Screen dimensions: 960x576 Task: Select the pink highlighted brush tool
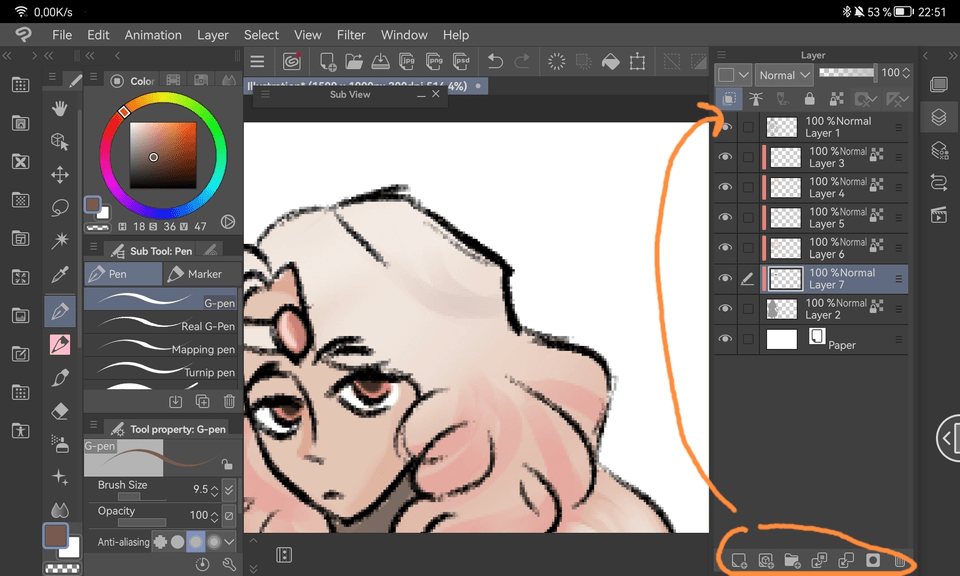[x=60, y=345]
